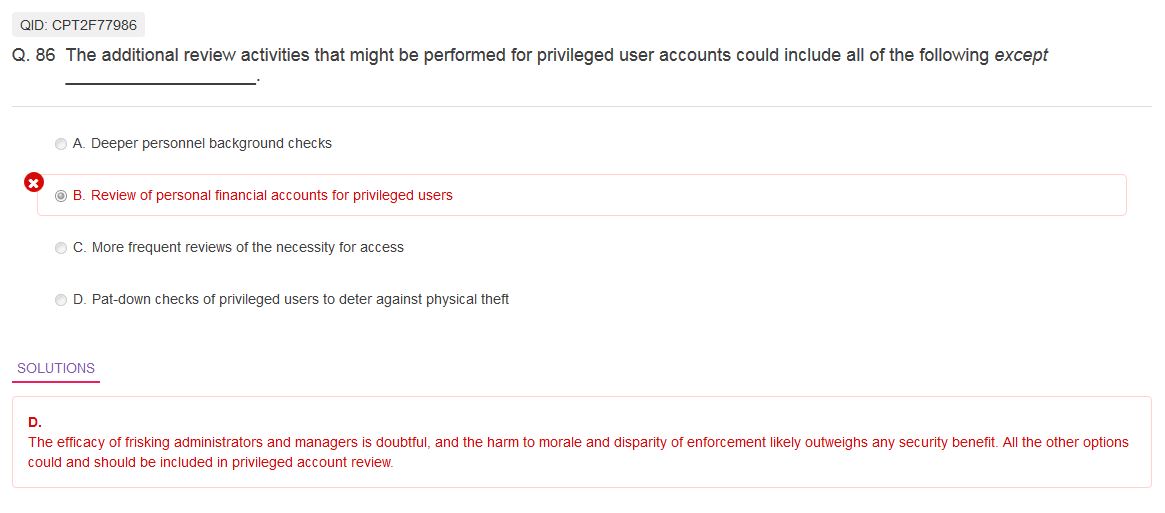Click the italic word 'except' in question

(x=1020, y=56)
